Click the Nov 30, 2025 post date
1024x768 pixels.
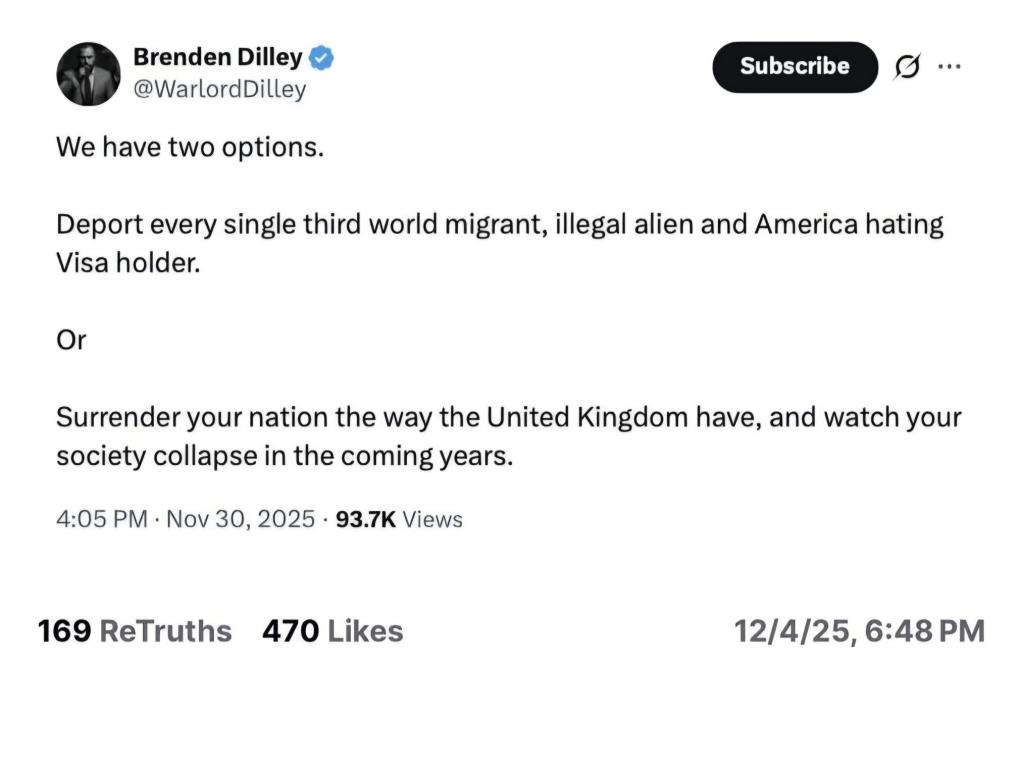pos(240,519)
